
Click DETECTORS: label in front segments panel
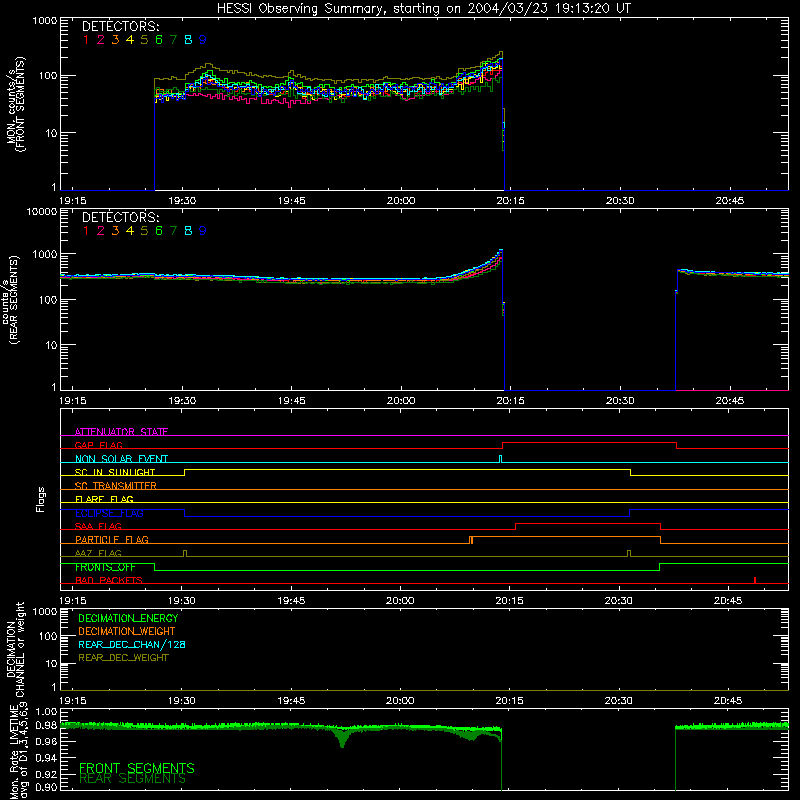coord(120,26)
